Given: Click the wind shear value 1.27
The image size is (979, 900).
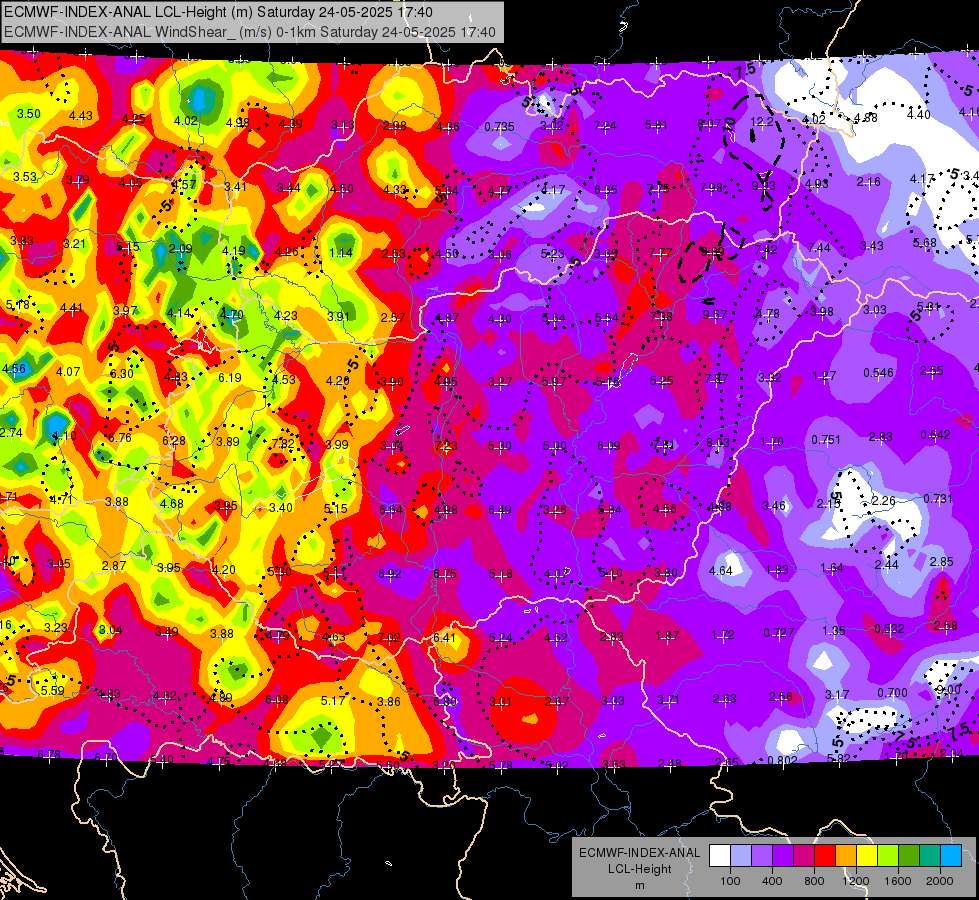Looking at the screenshot, I should 824,375.
